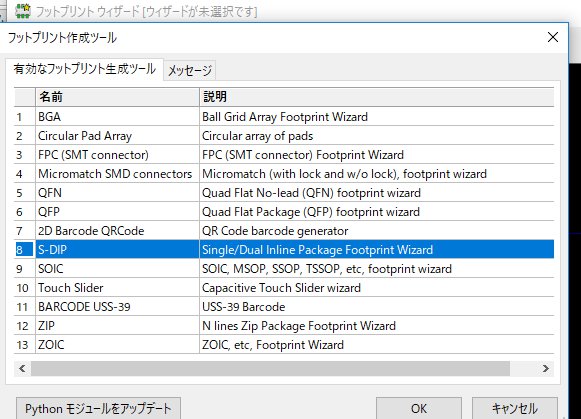
Task: Select BARCODE USS-39 entry
Action: tap(284, 307)
